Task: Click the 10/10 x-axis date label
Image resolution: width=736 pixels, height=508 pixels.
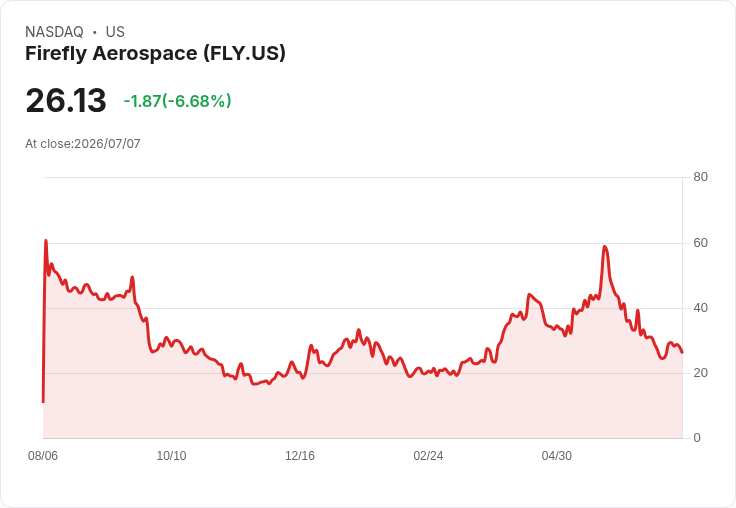Action: coord(171,456)
